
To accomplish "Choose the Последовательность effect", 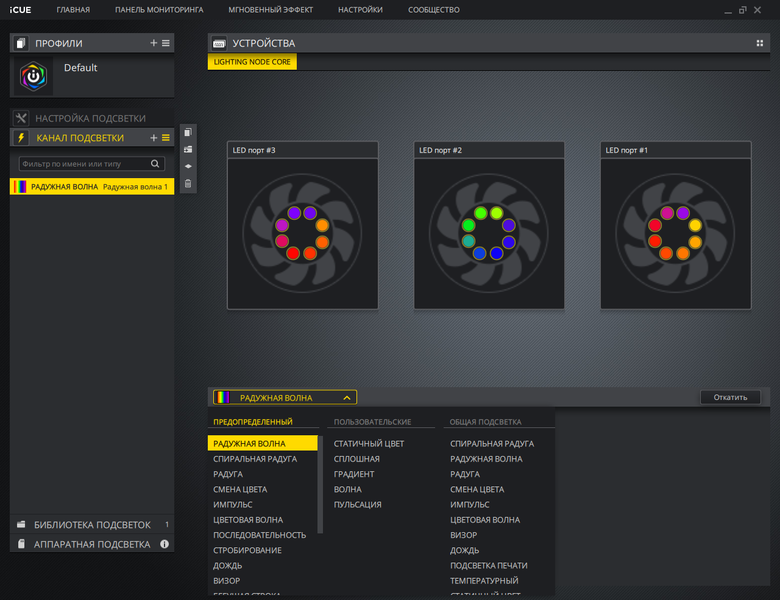I will [260, 535].
